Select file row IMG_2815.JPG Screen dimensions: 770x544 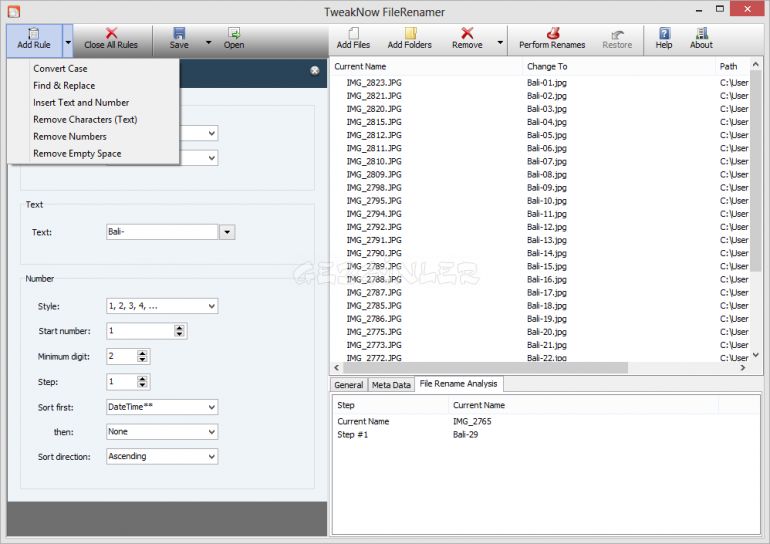(374, 122)
